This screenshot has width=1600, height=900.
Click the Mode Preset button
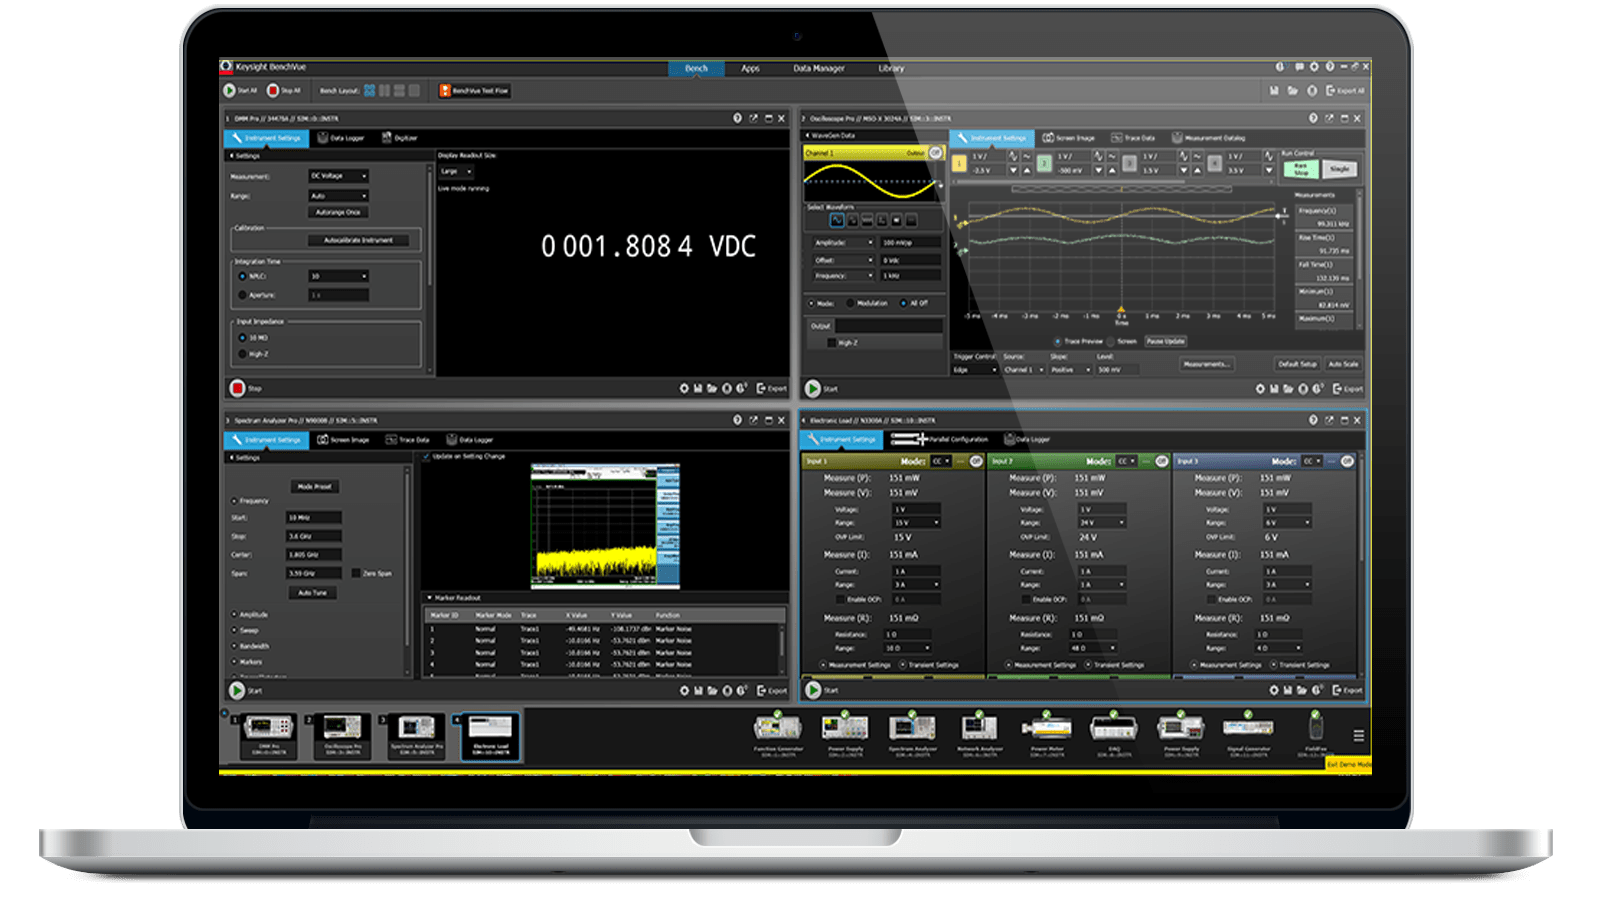pos(314,487)
